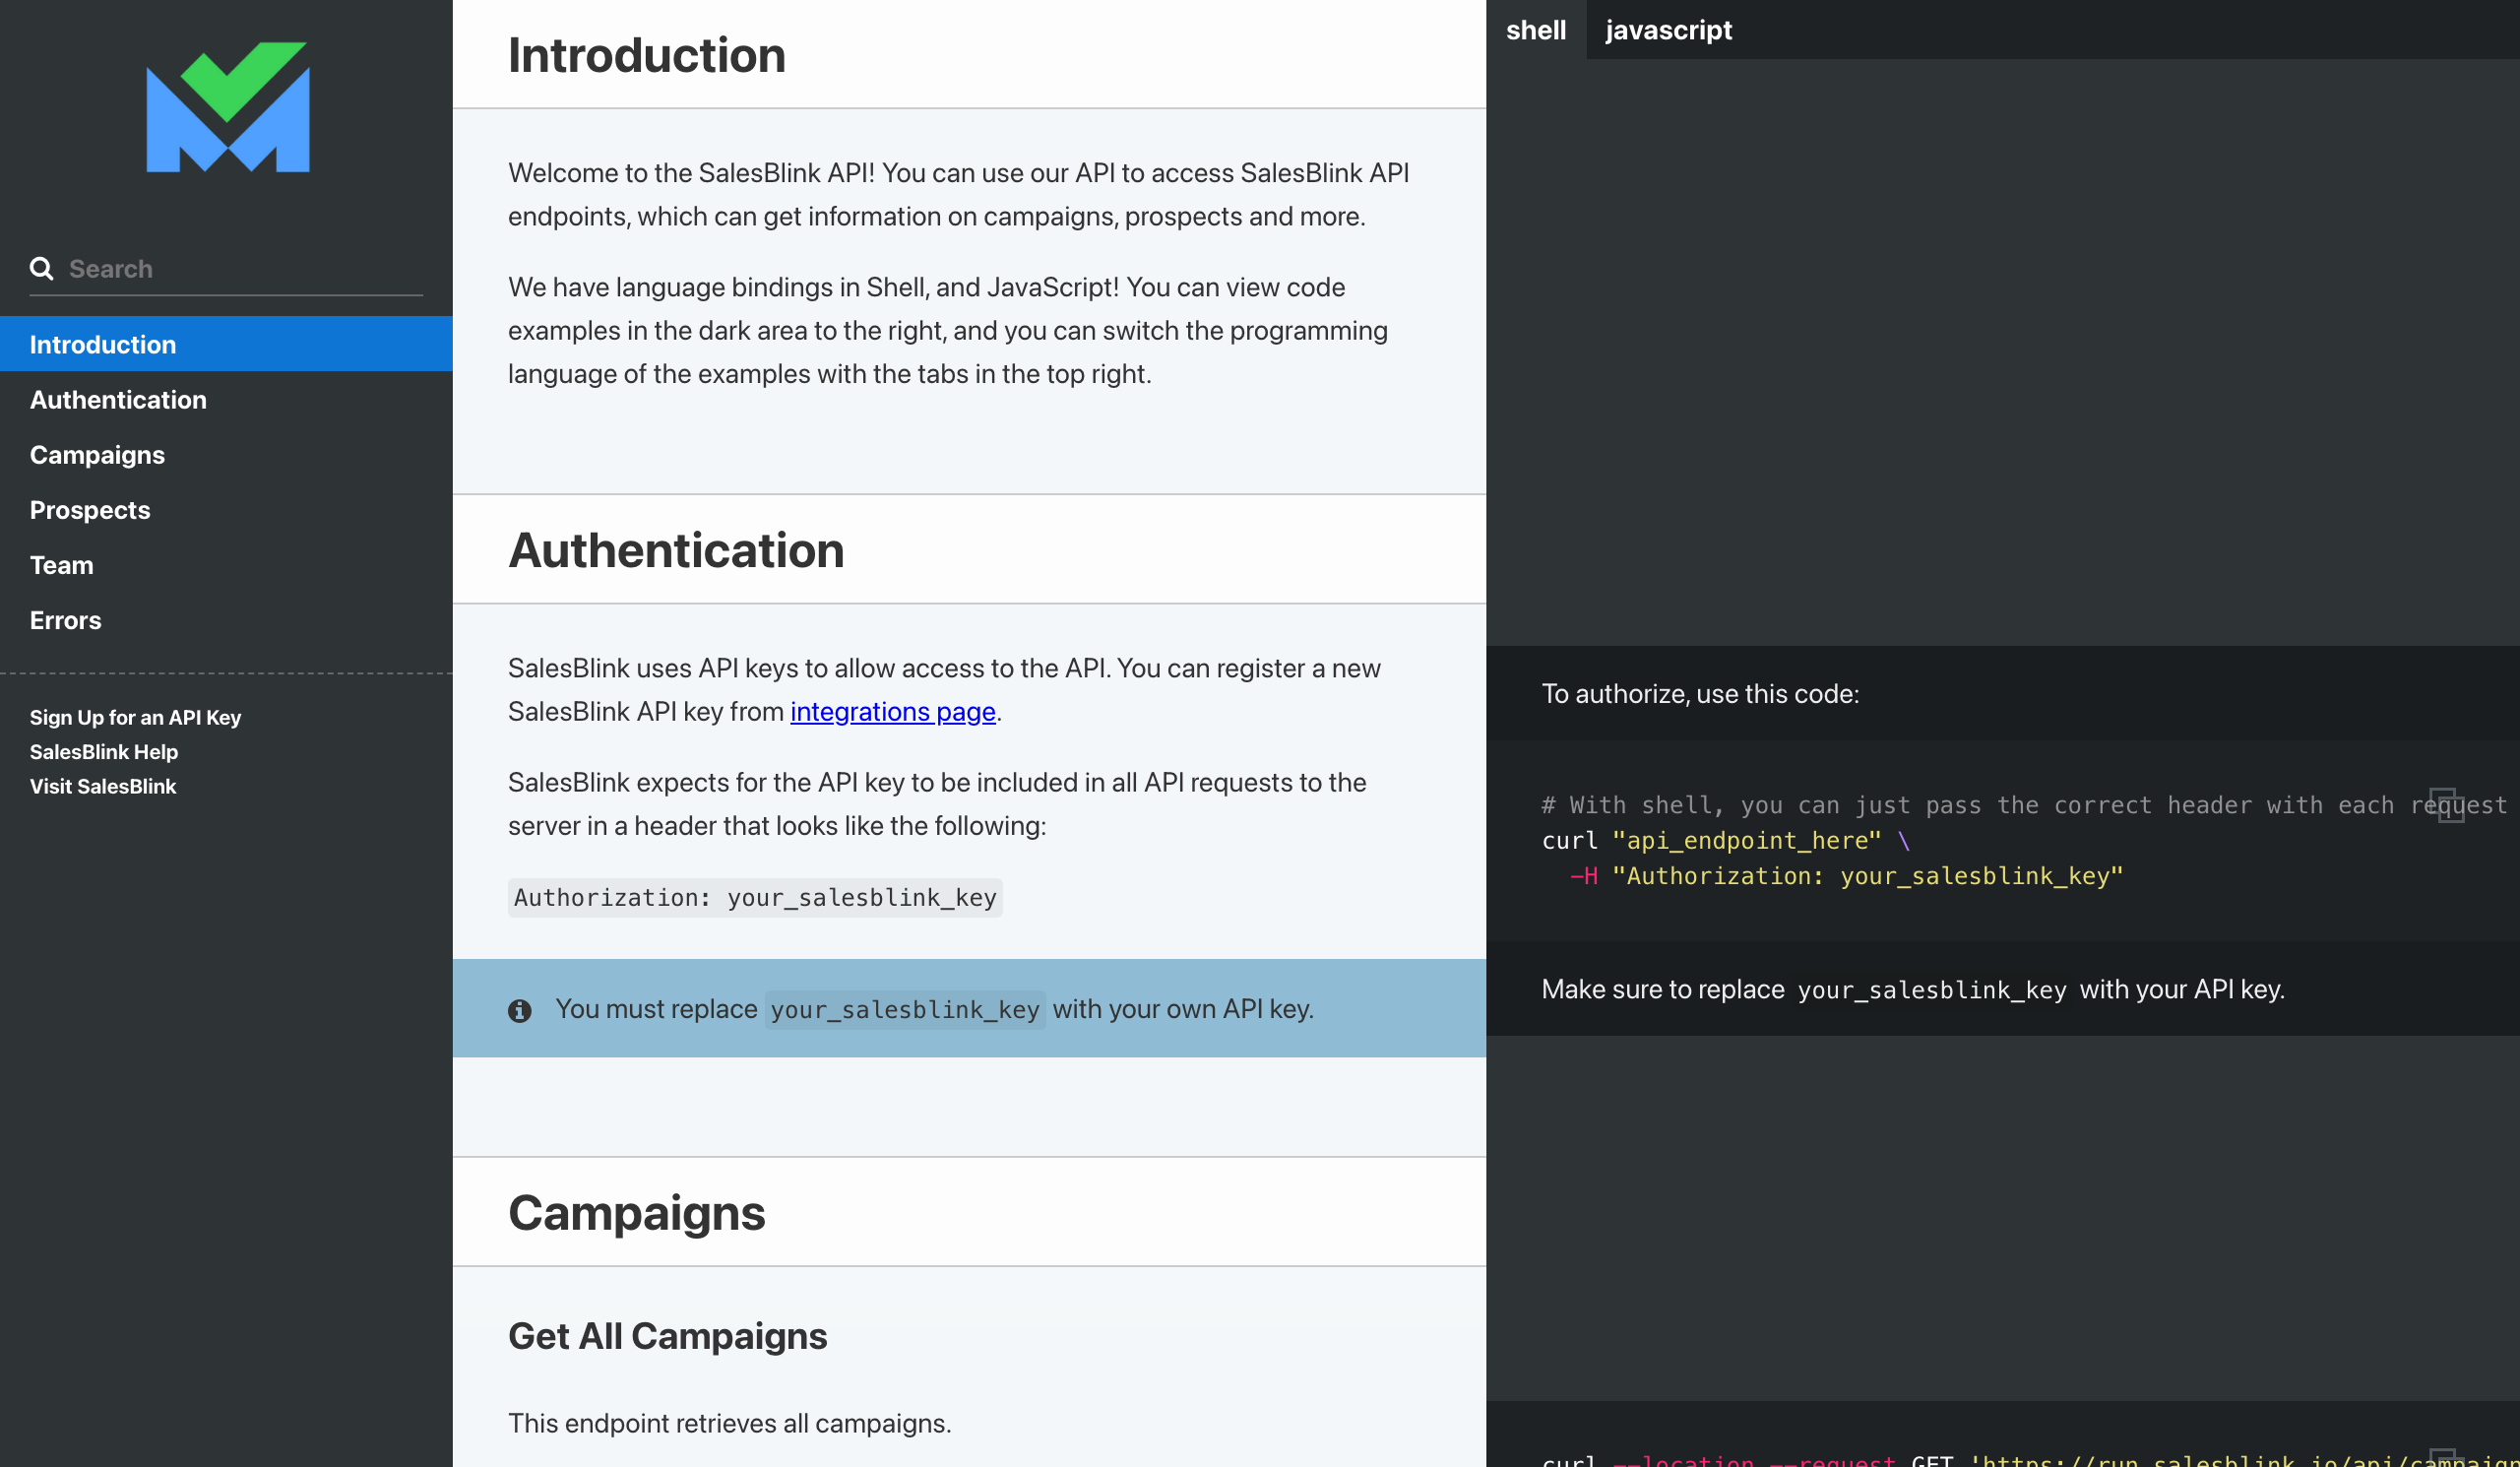
Task: Click the Introduction main heading
Action: click(x=646, y=54)
